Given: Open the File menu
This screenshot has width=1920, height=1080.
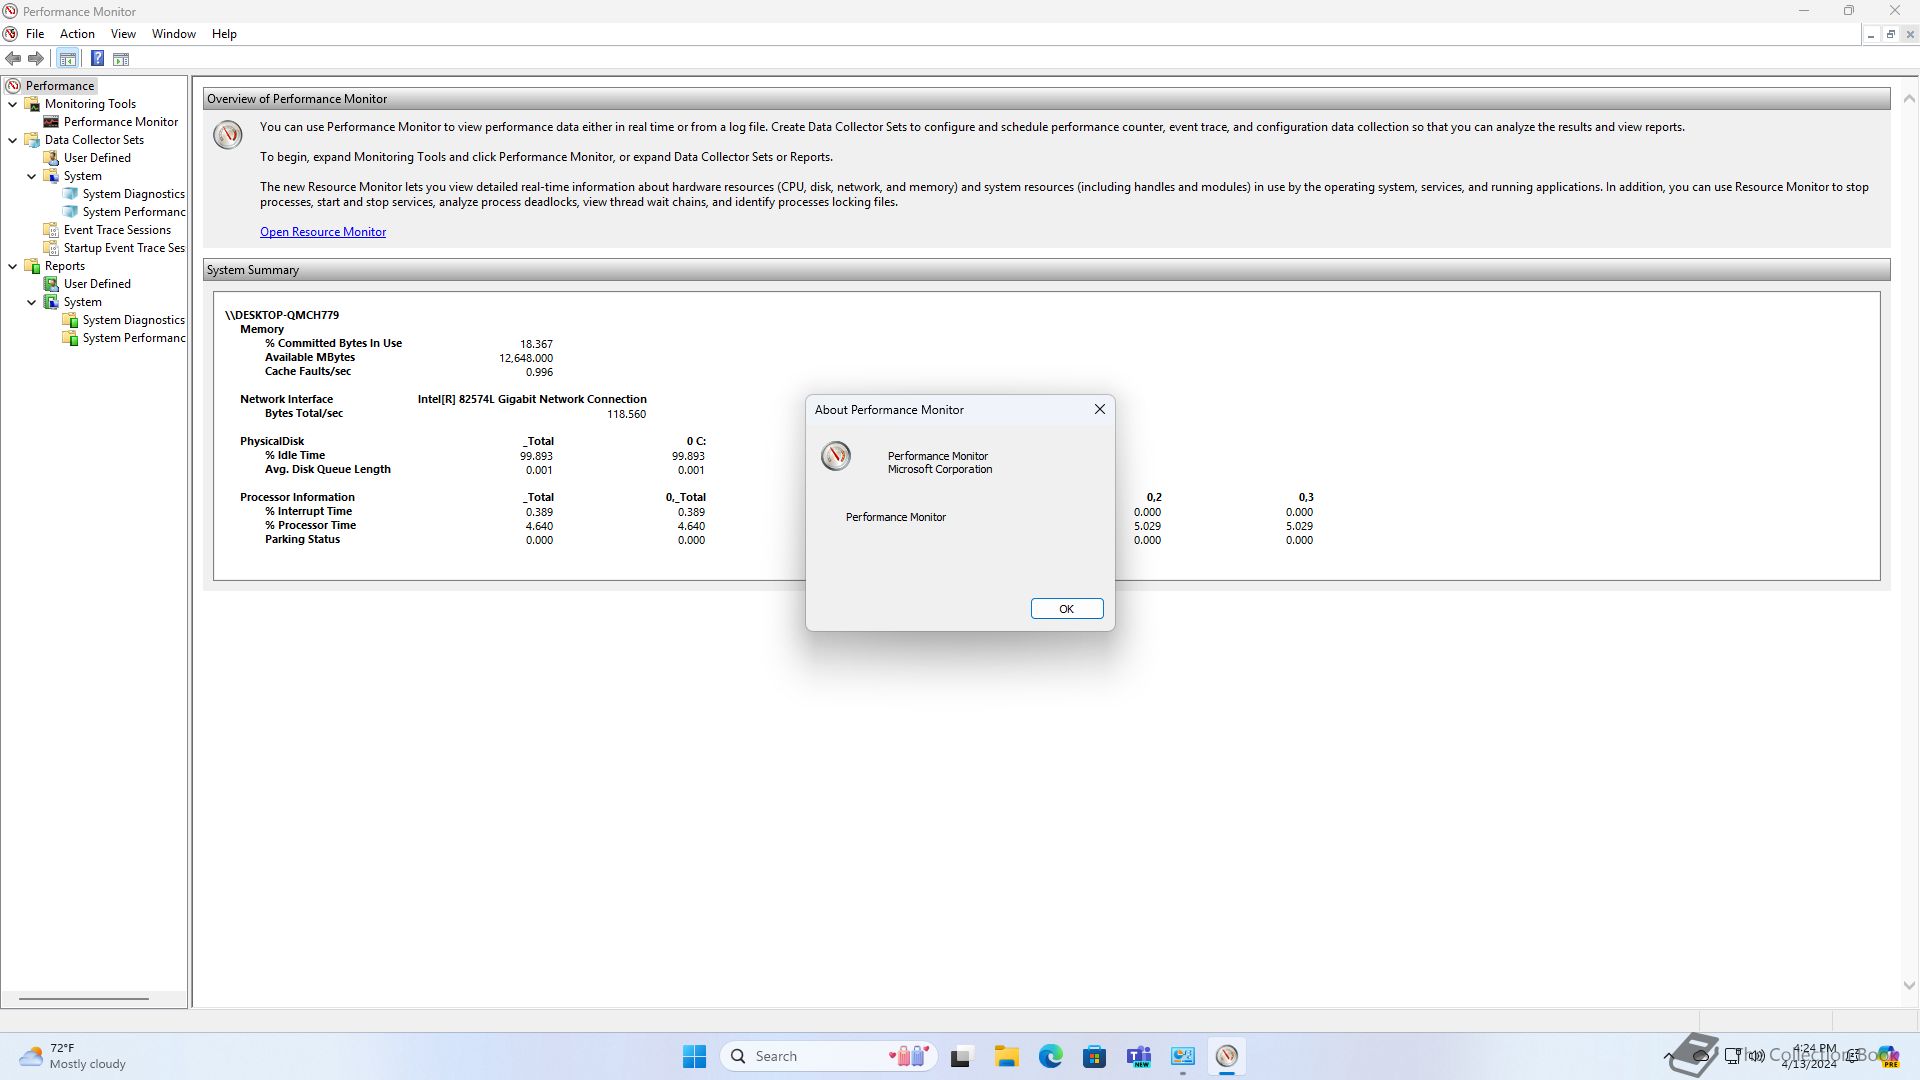Looking at the screenshot, I should [x=35, y=34].
